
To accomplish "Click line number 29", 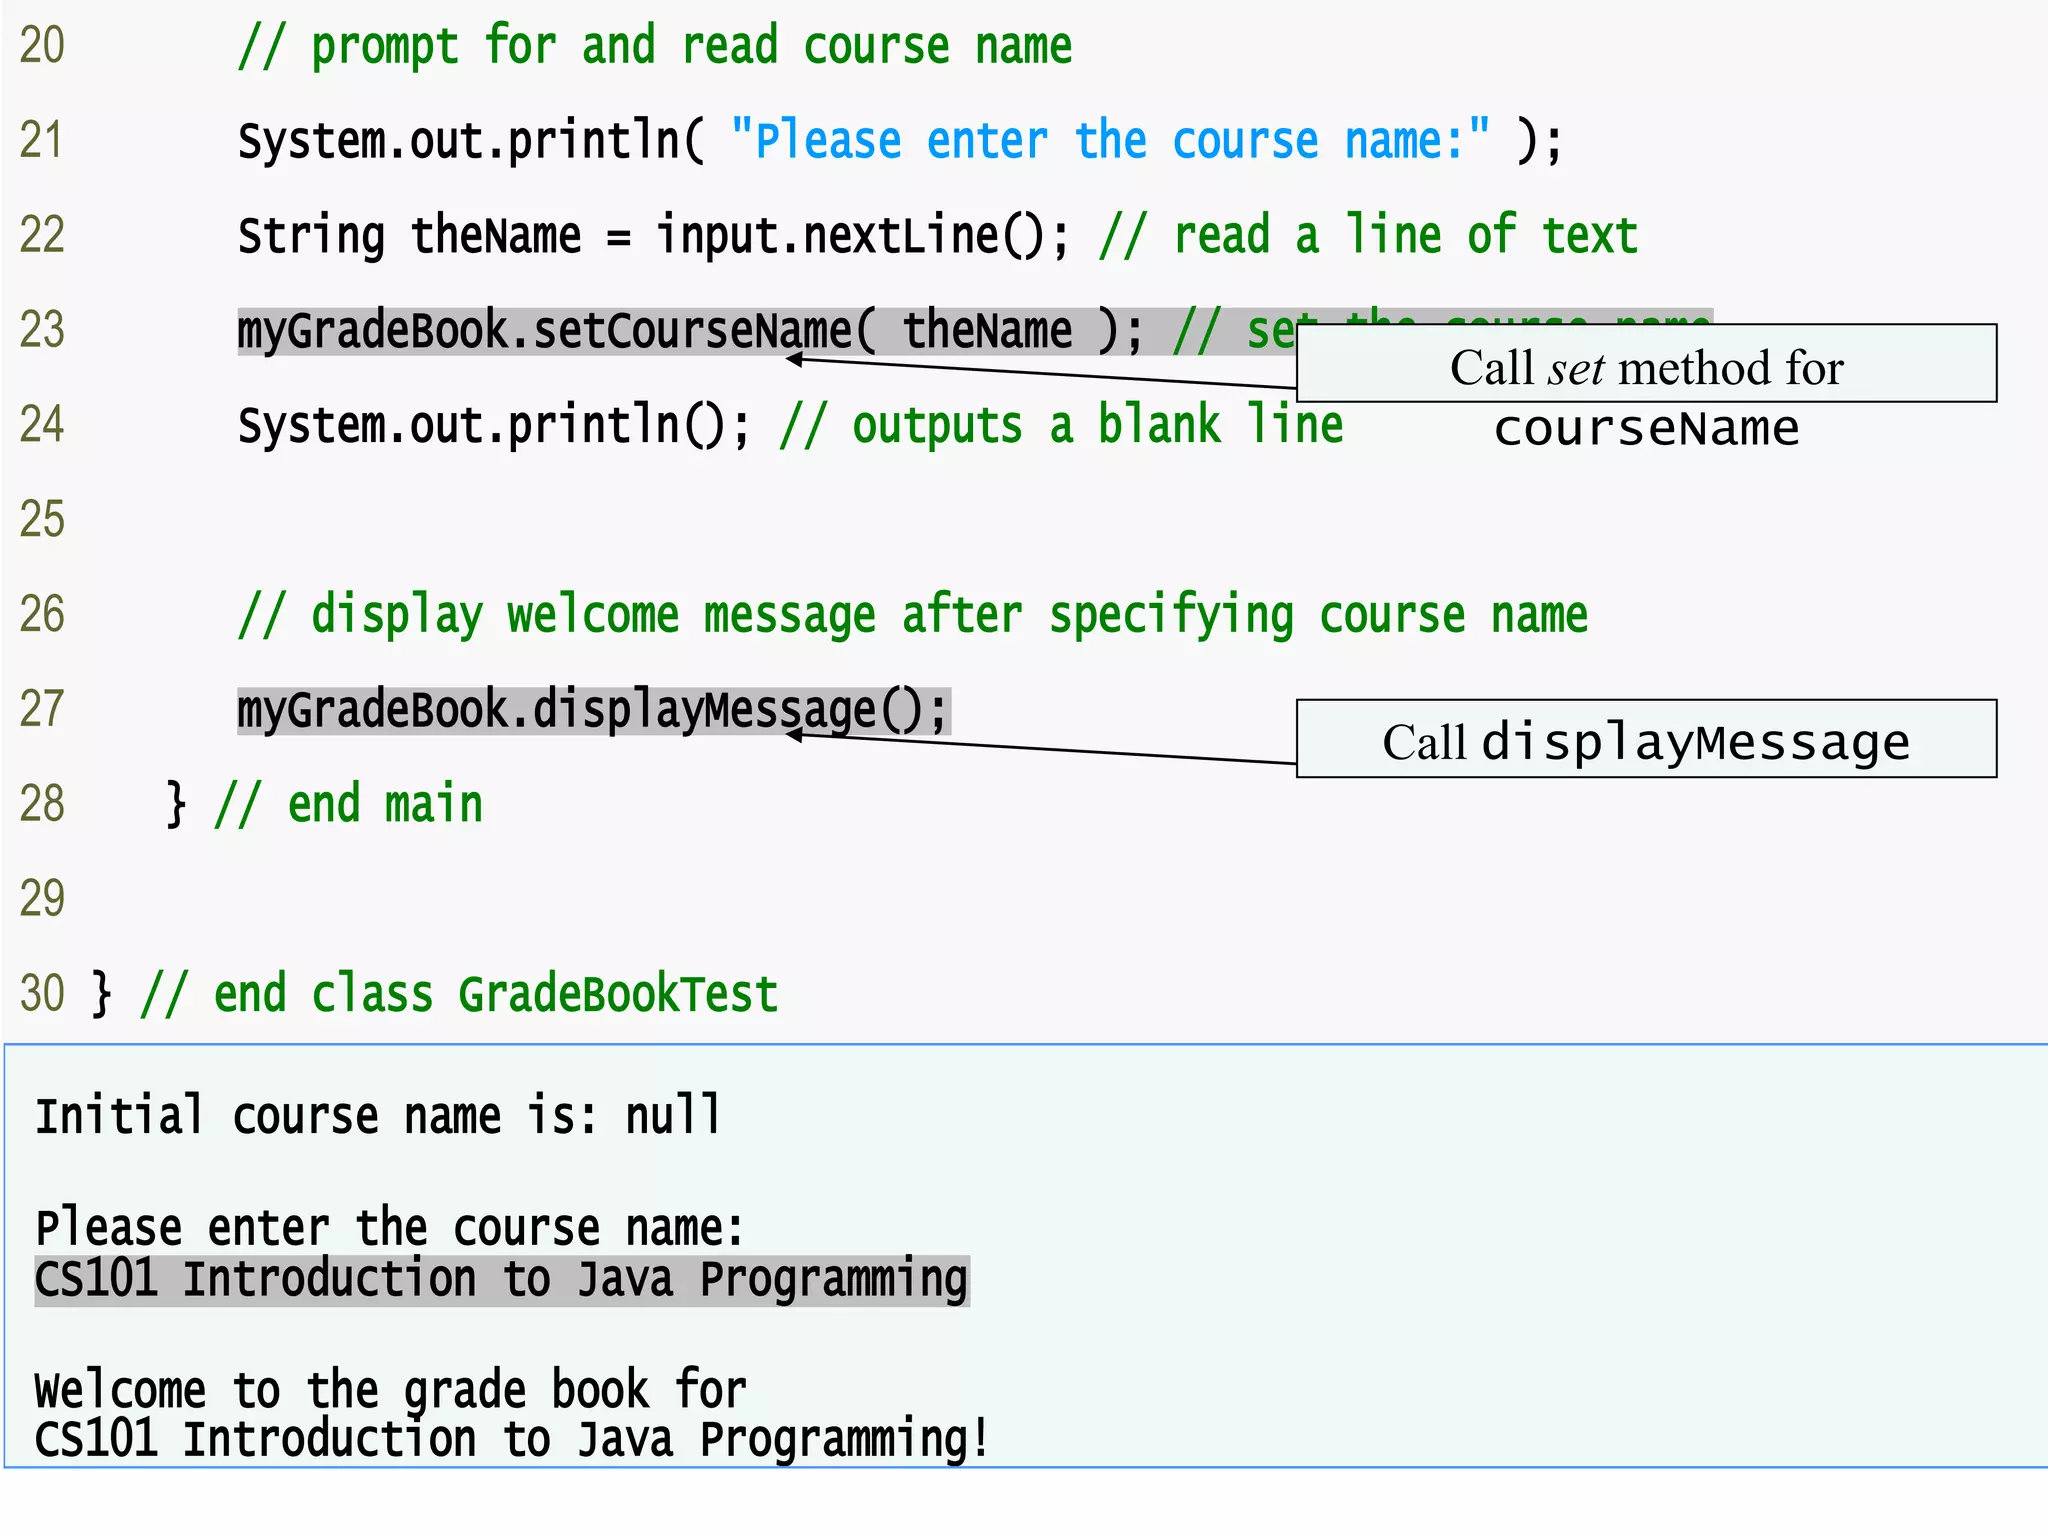I will coord(42,898).
